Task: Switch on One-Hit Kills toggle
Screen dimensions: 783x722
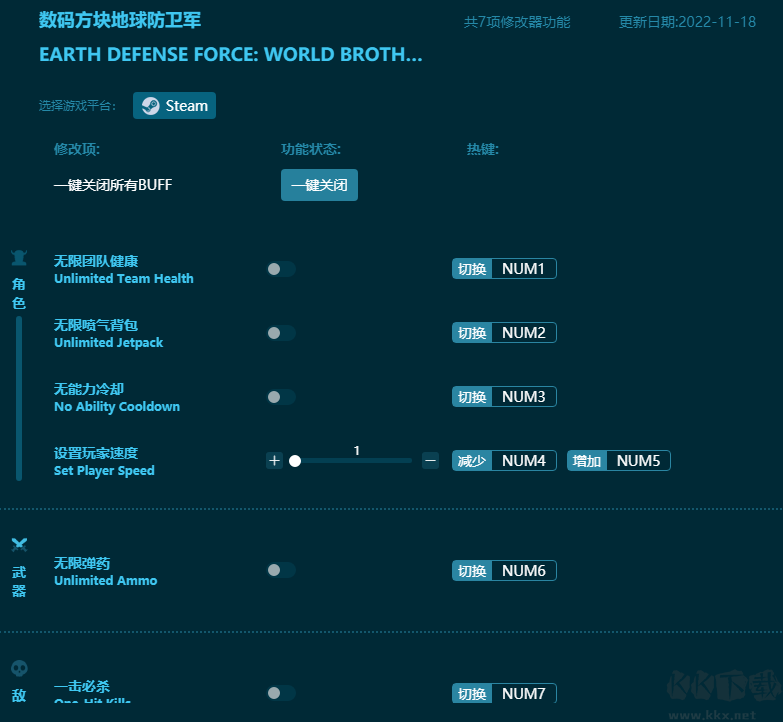Action: [x=281, y=693]
